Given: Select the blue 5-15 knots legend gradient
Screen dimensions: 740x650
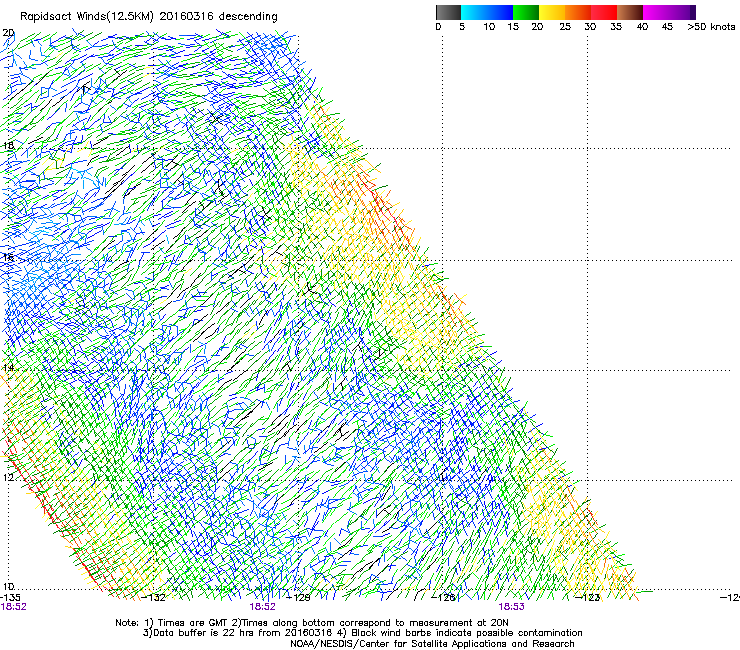Looking at the screenshot, I should coord(487,12).
